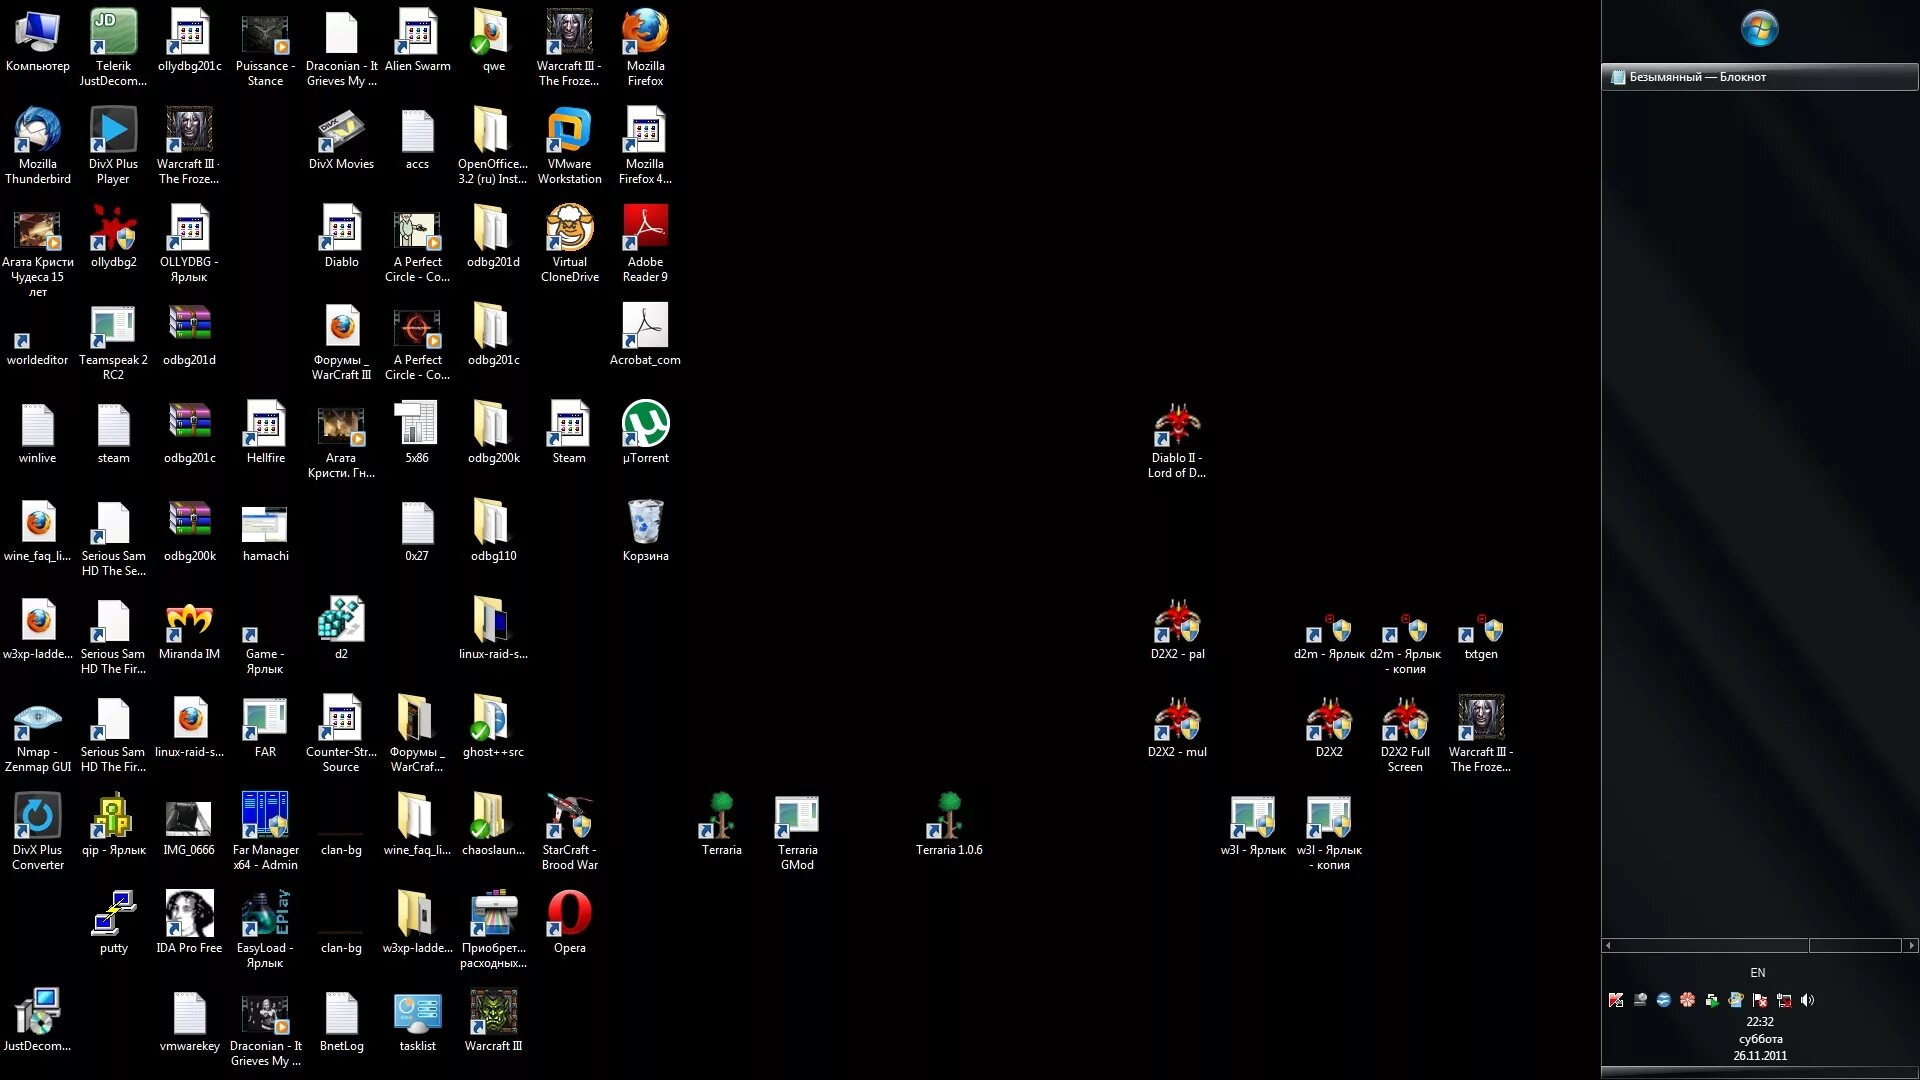Click Windows logo button top right
Image resolution: width=1920 pixels, height=1080 pixels.
coord(1759,28)
